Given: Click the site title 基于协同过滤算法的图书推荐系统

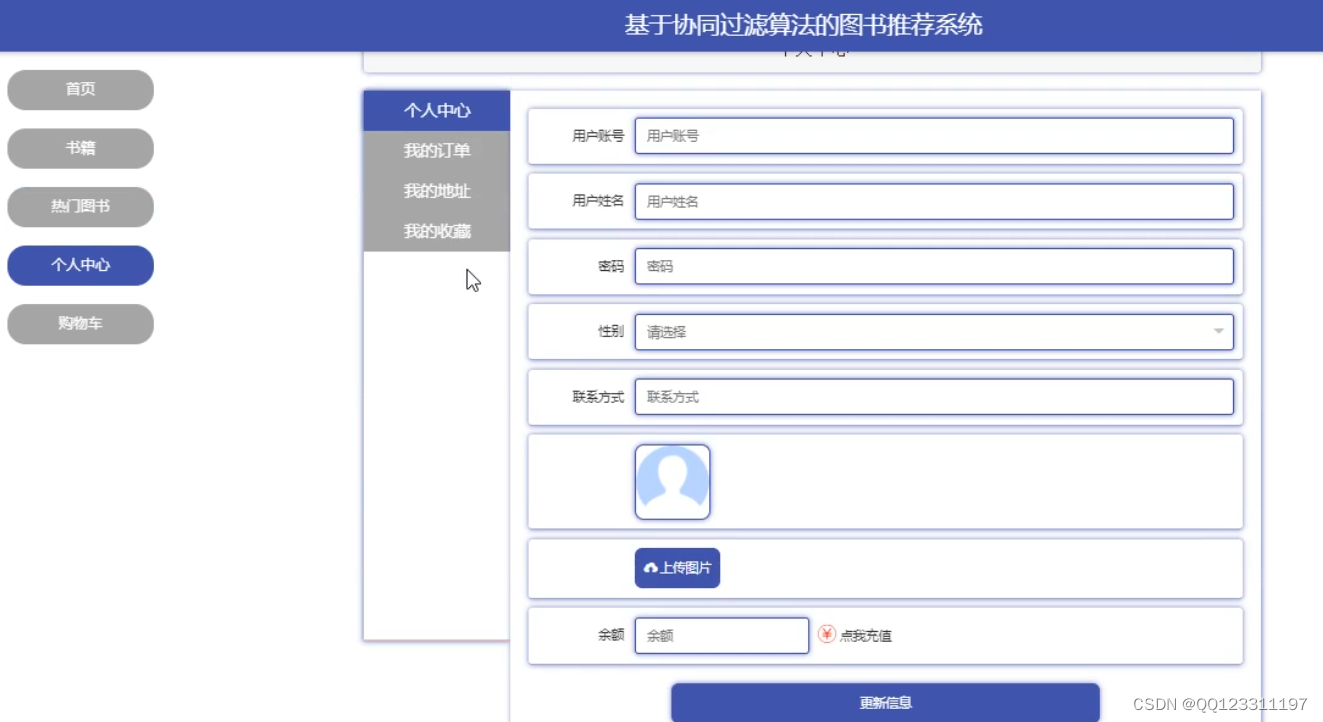Looking at the screenshot, I should pos(803,25).
